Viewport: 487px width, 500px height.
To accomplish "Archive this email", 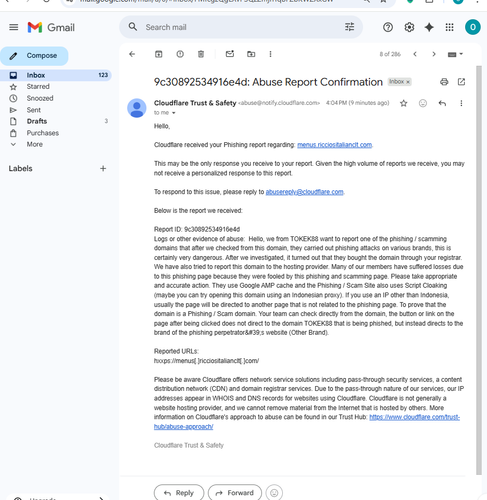I will pyautogui.click(x=159, y=54).
